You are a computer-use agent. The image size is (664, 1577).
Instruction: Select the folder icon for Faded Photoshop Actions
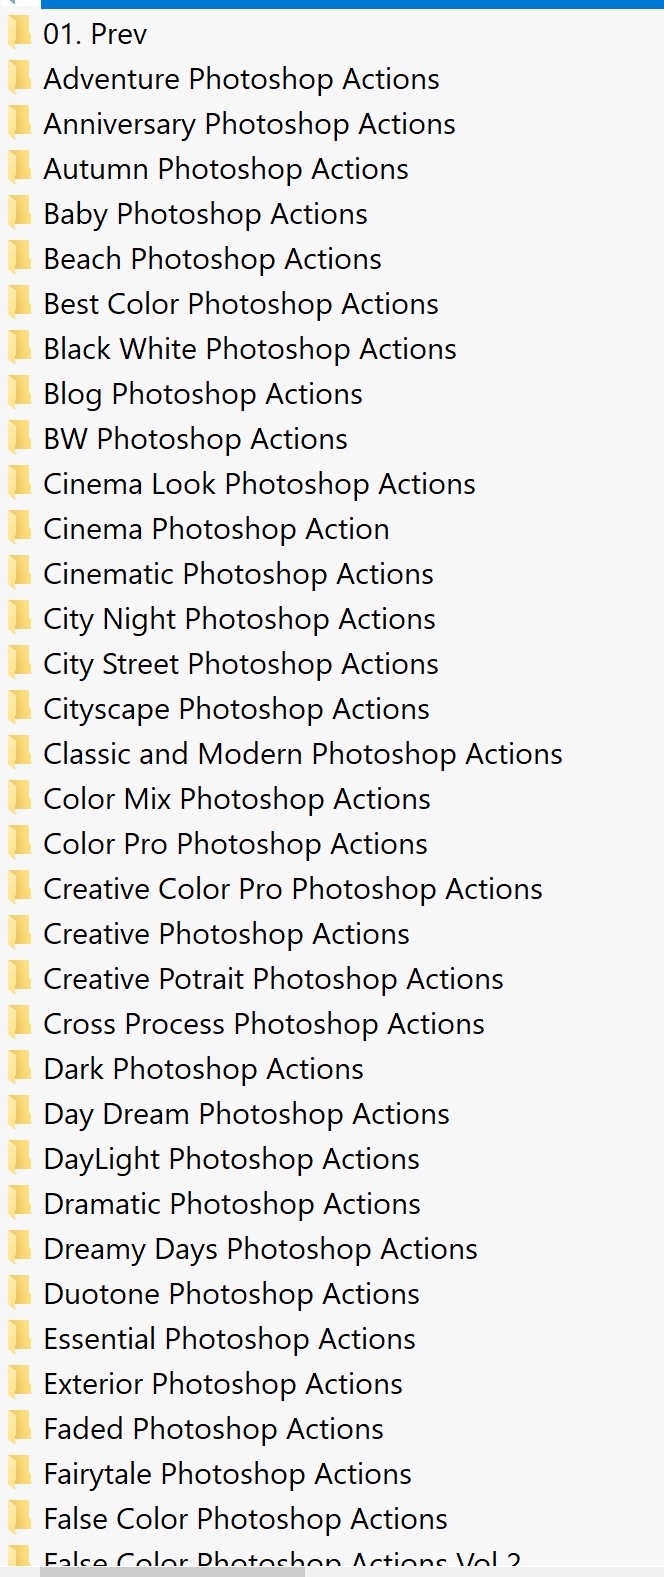click(19, 1428)
